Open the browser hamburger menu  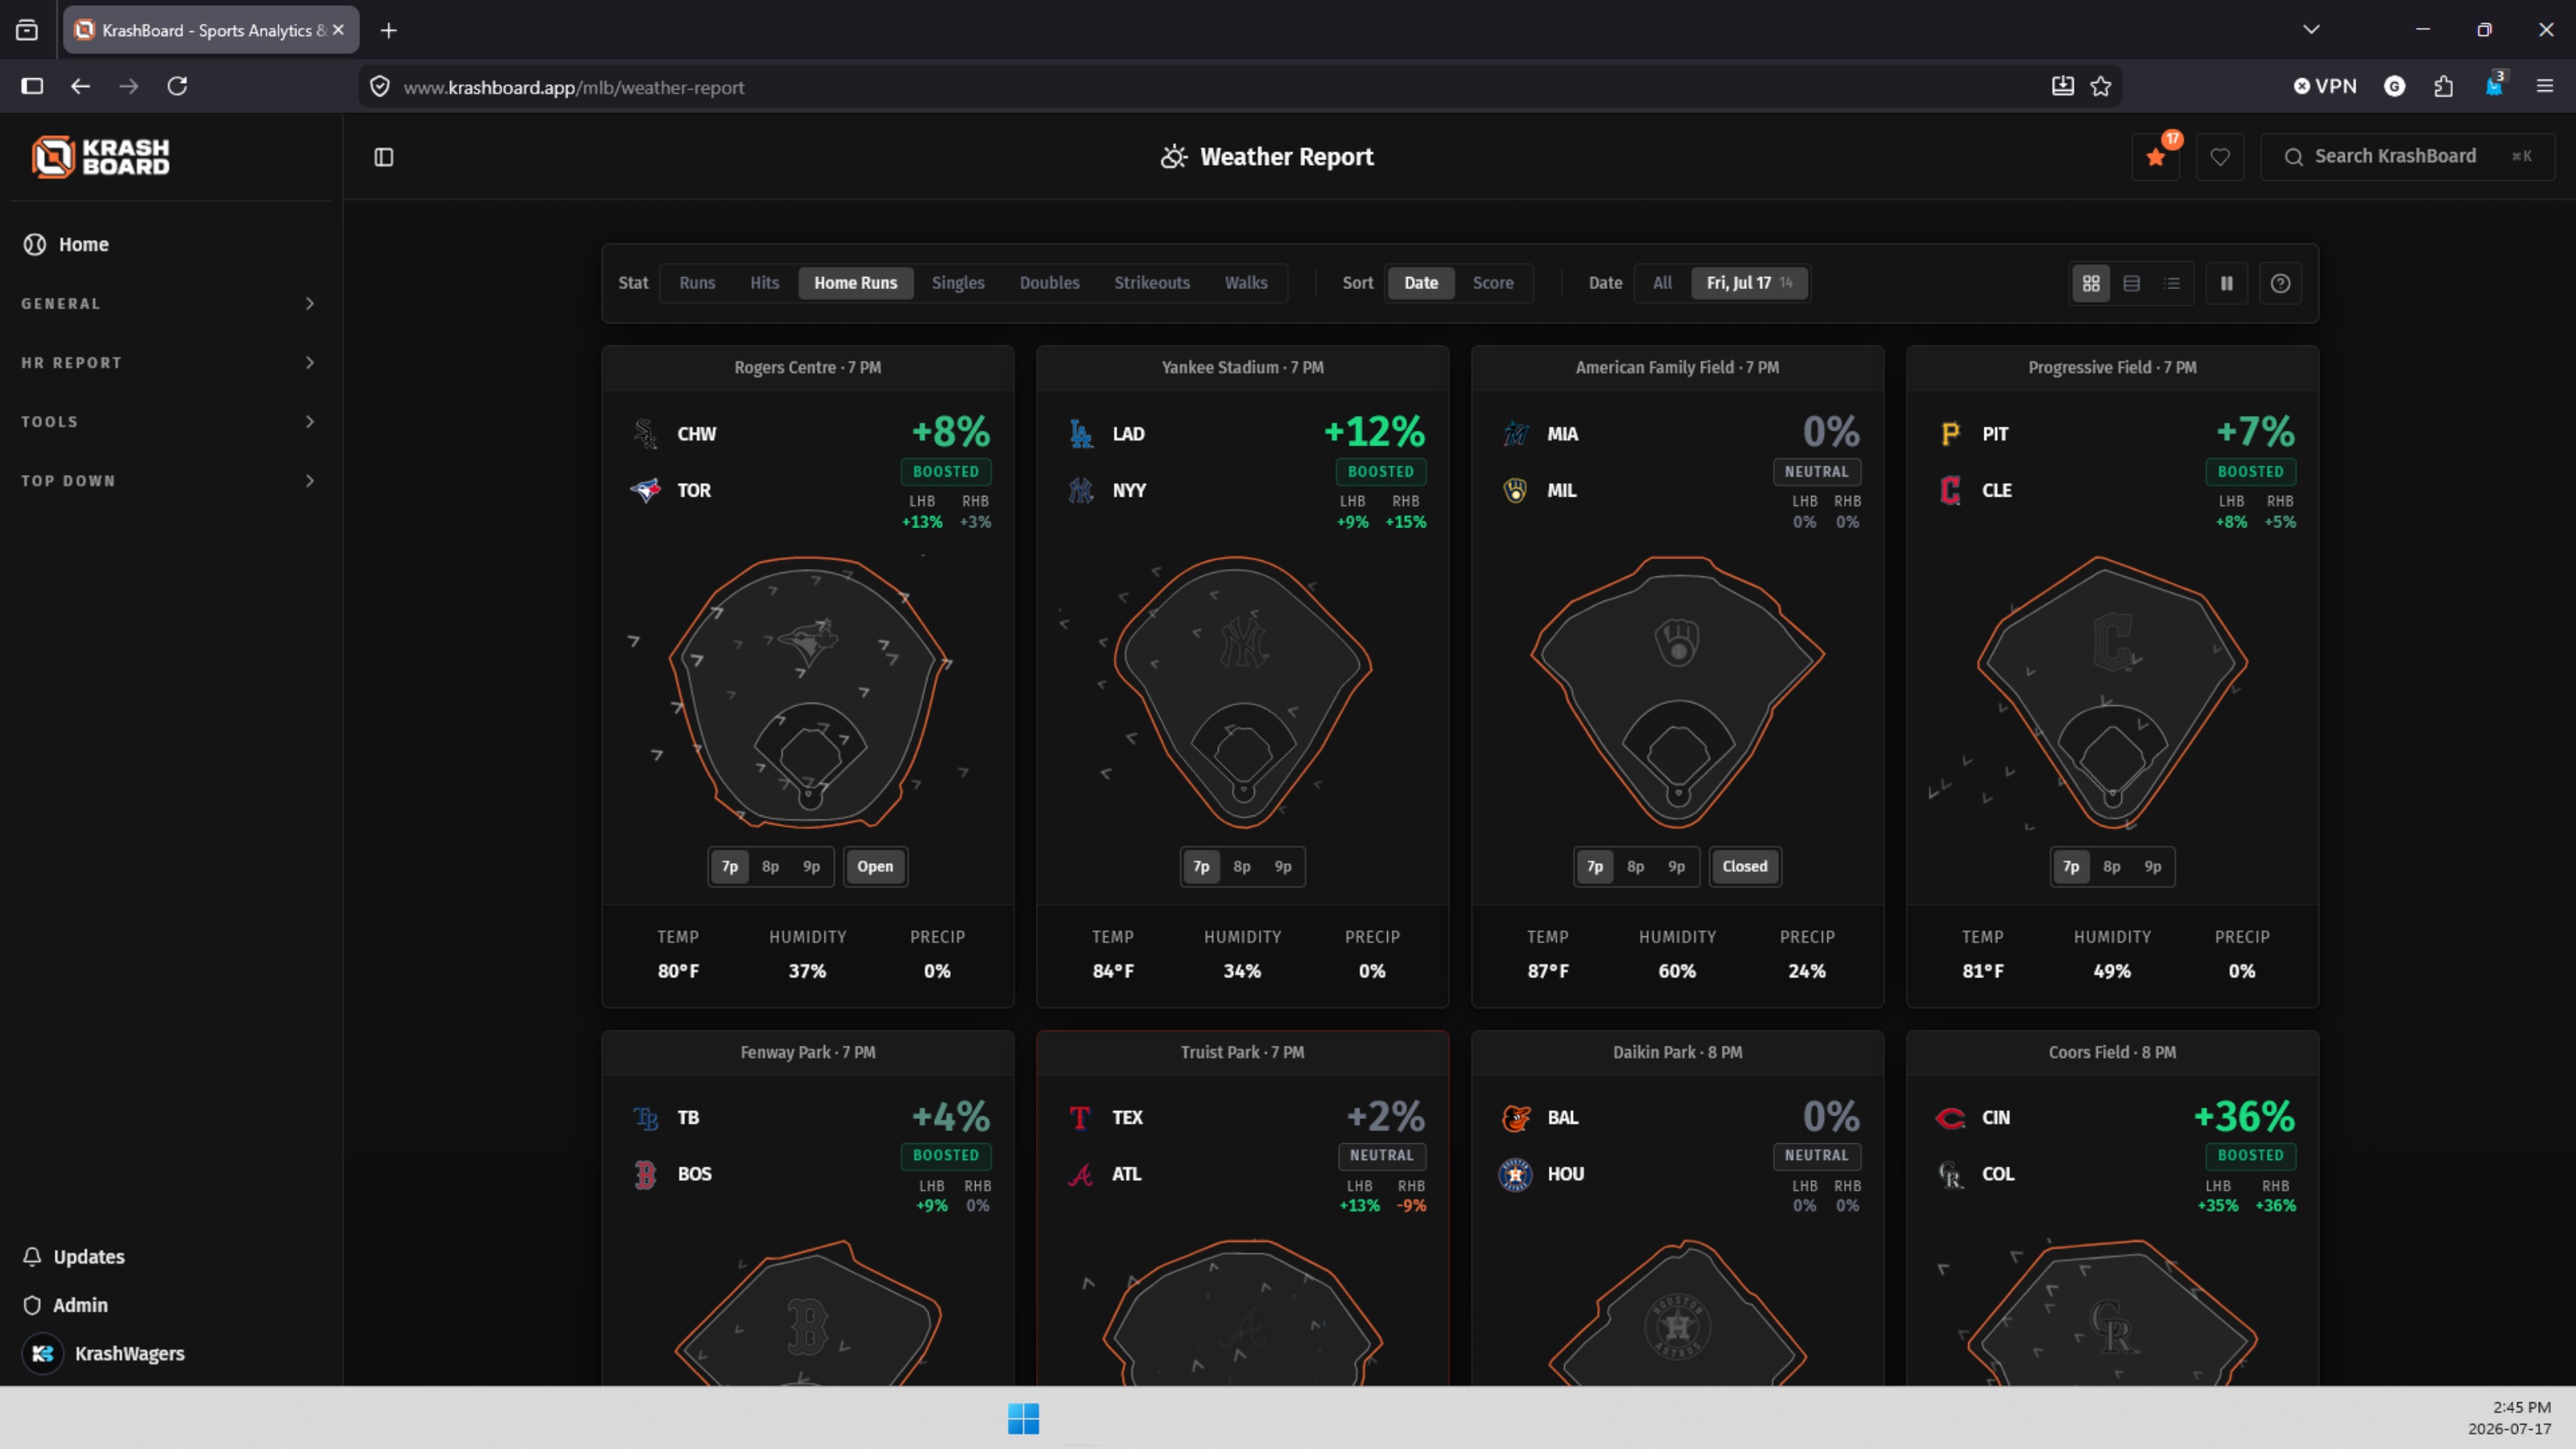click(2545, 86)
